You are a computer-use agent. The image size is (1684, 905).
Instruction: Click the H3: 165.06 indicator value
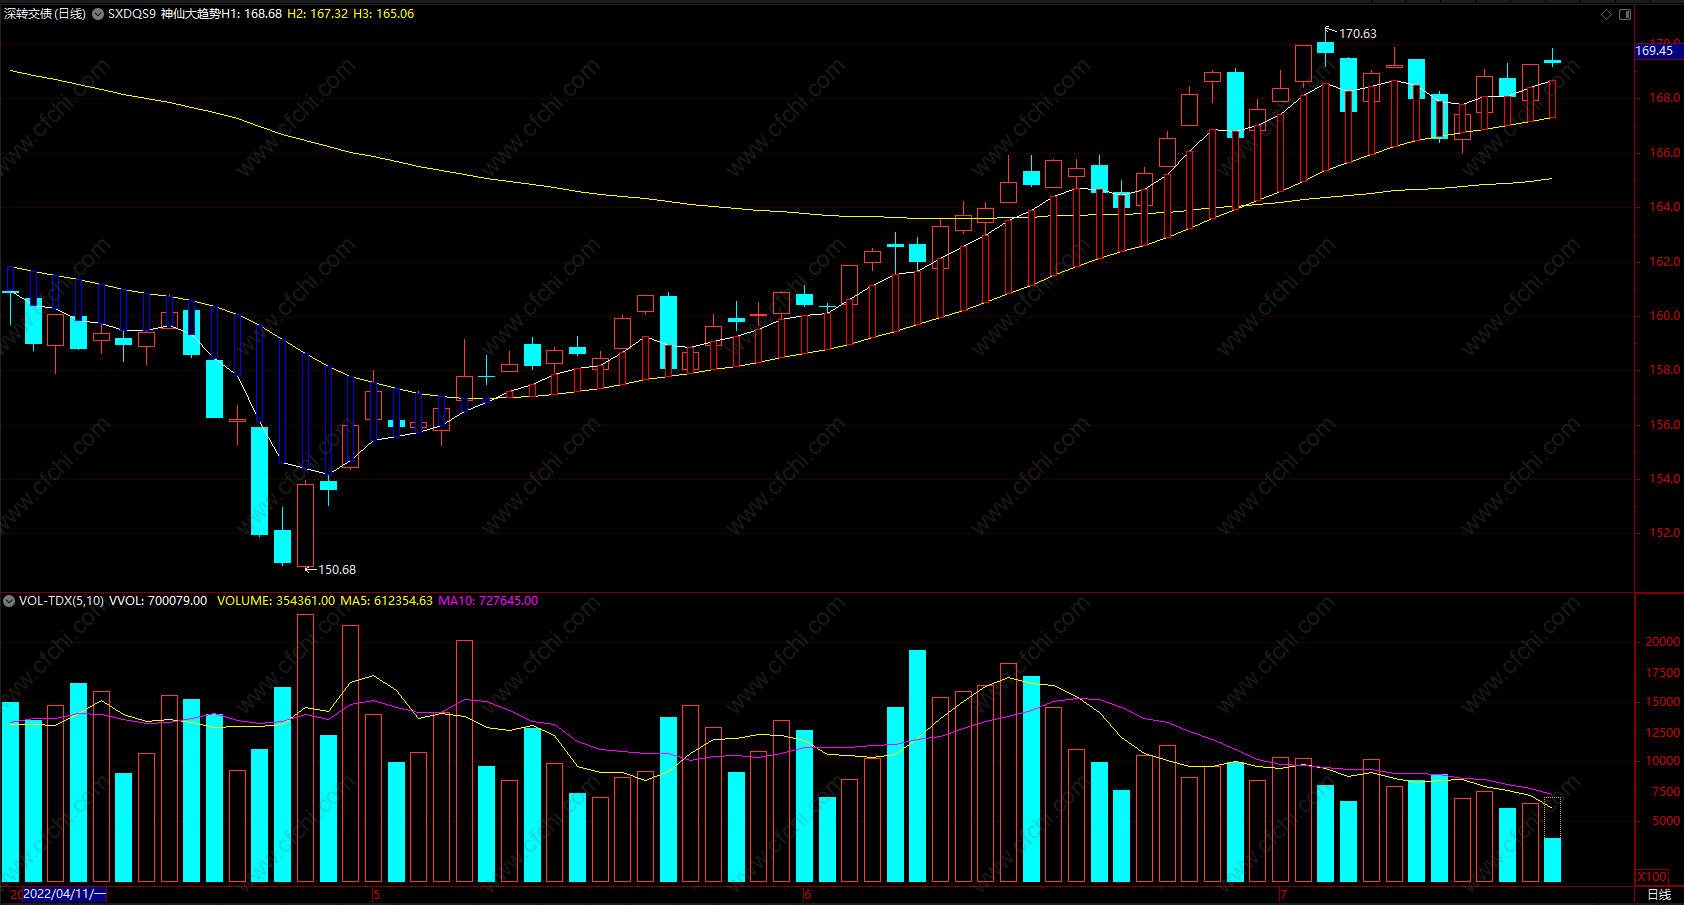pos(384,14)
